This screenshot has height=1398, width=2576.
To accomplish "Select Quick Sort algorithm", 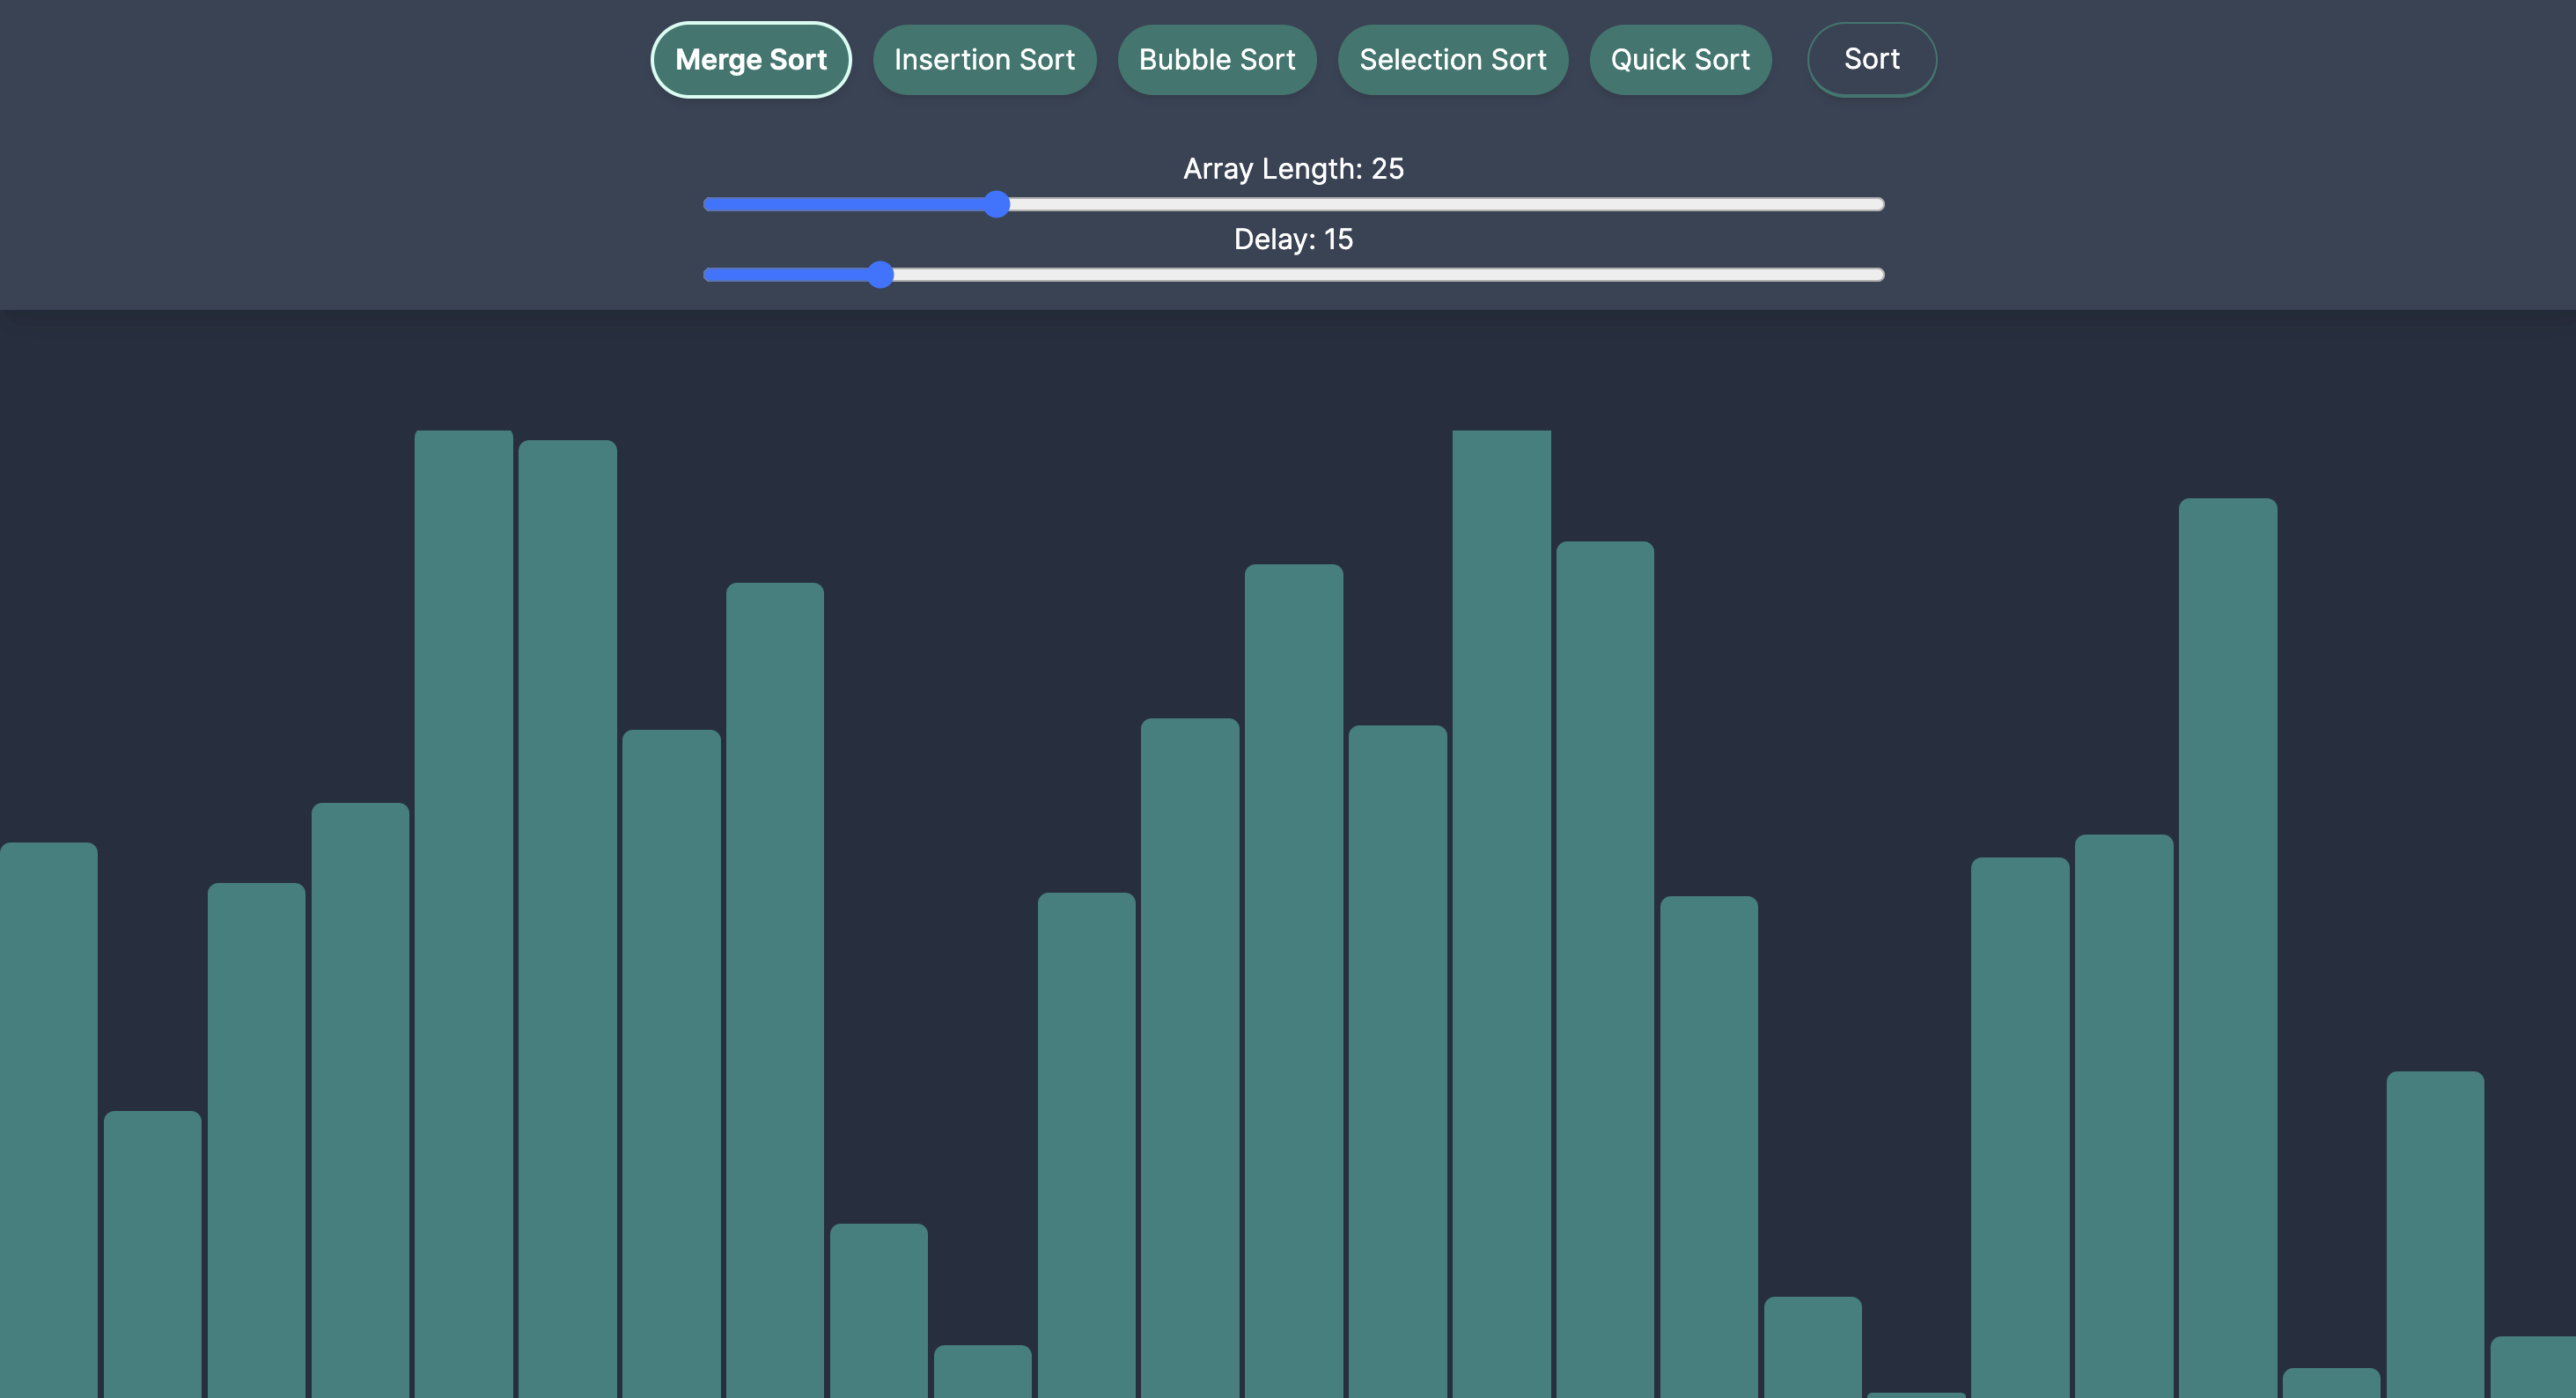I will pyautogui.click(x=1680, y=60).
